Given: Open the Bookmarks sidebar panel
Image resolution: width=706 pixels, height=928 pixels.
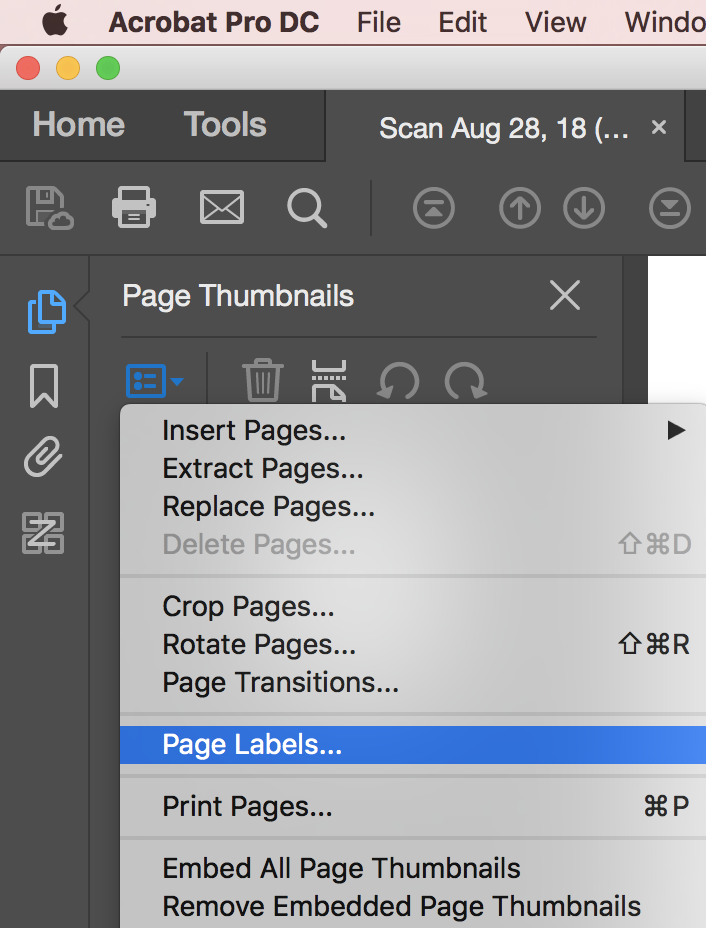Looking at the screenshot, I should [44, 385].
